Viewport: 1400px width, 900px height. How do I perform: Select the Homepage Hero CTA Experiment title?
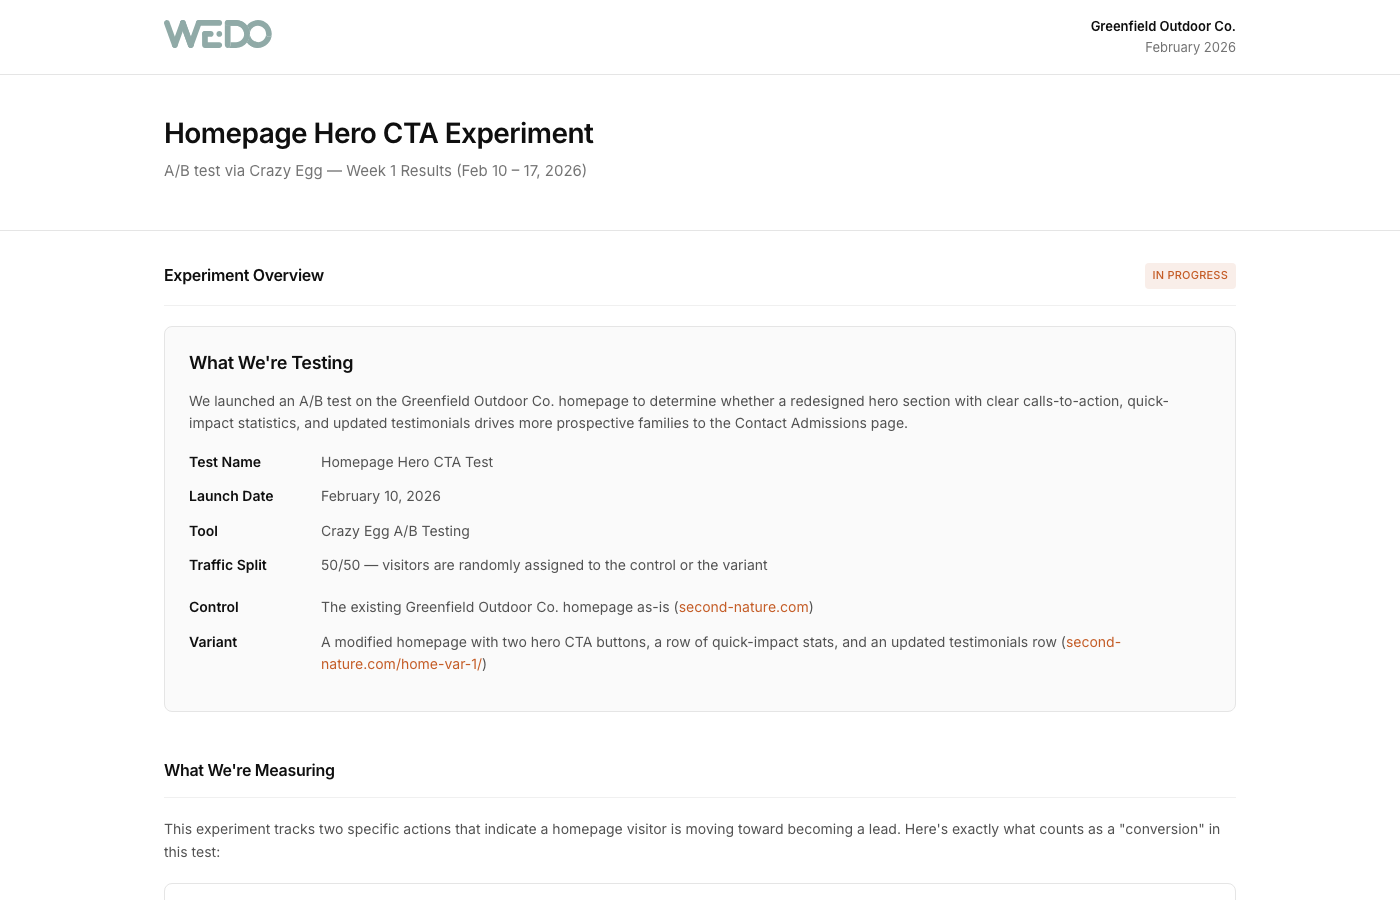[x=378, y=133]
